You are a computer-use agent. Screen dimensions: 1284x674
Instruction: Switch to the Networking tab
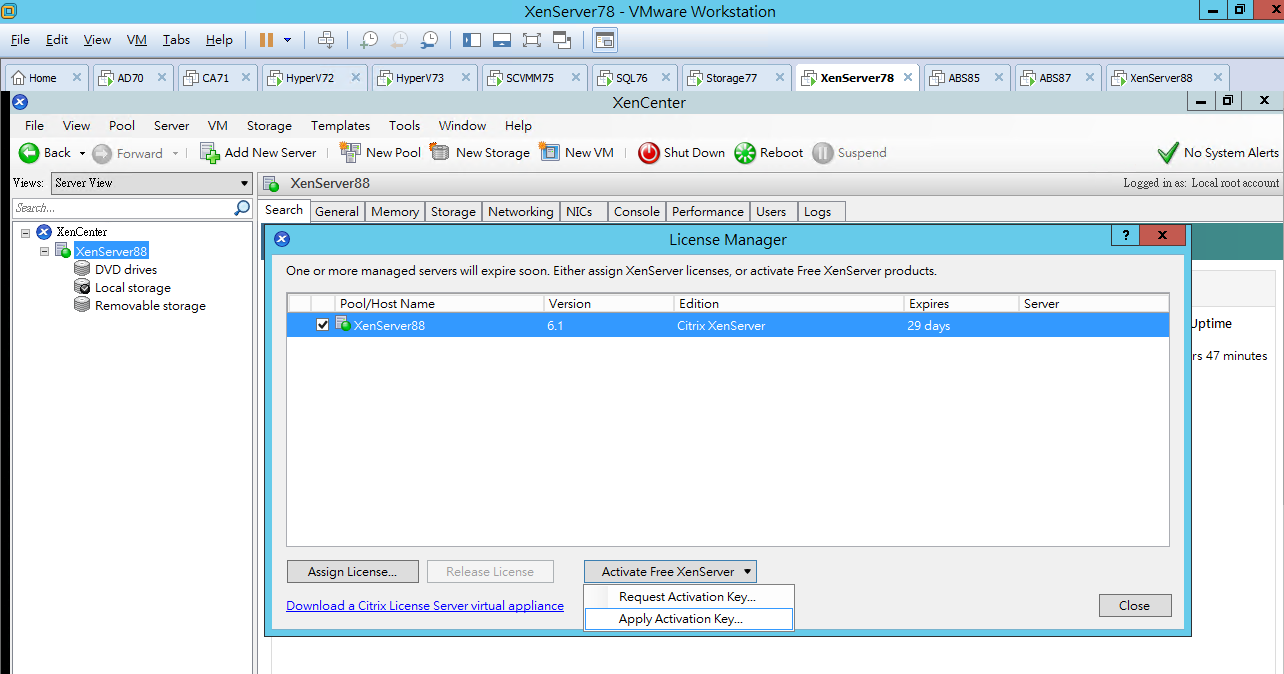[520, 212]
